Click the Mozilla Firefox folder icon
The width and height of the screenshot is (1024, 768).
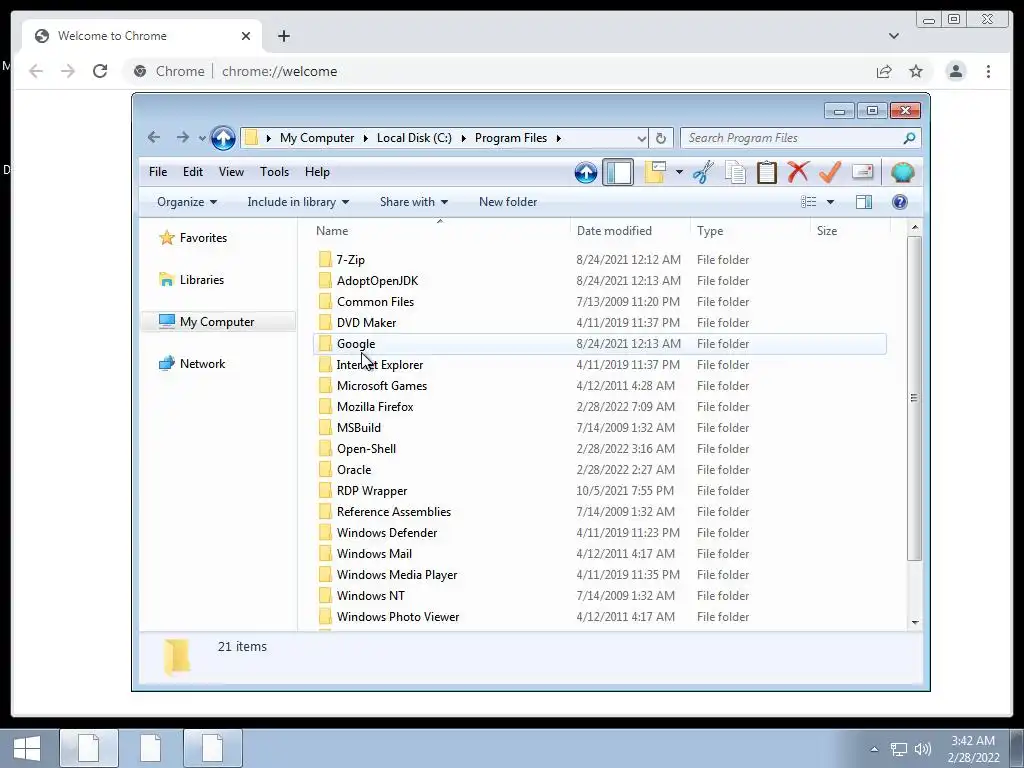coord(325,406)
